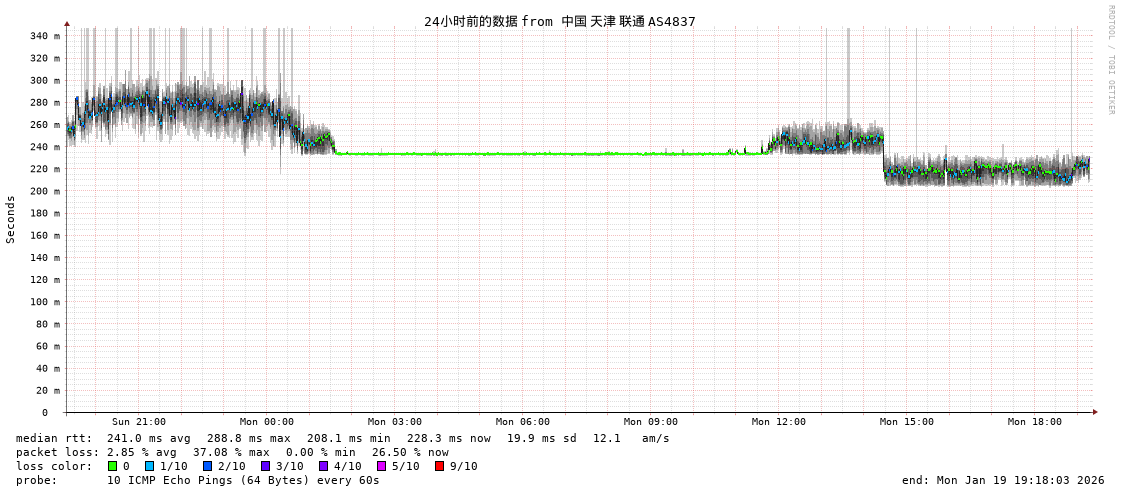Click the Mon 09:00 time axis label

(651, 422)
